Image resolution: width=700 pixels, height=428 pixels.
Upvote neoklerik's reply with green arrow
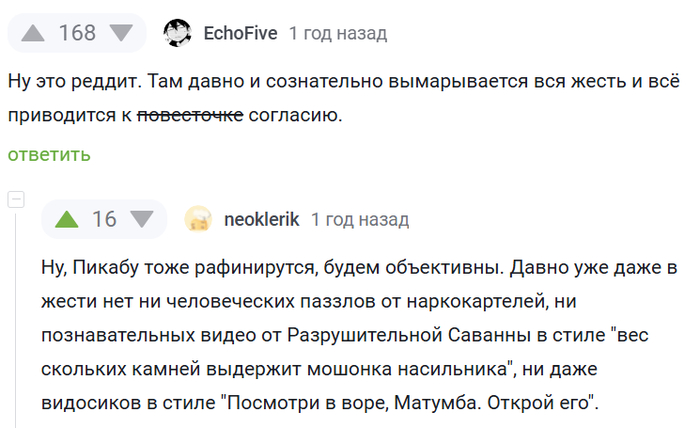point(67,219)
